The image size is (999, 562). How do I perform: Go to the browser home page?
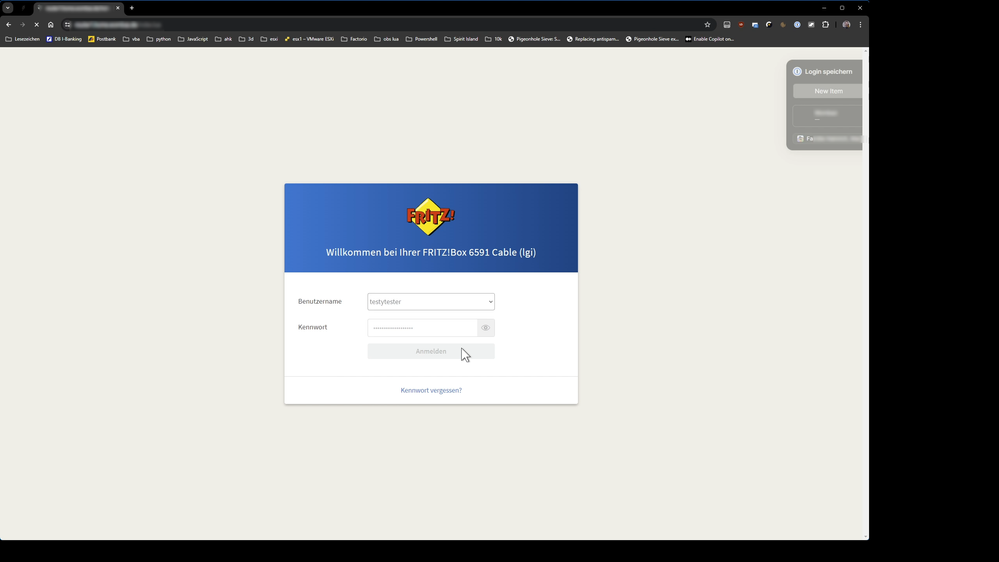51,24
